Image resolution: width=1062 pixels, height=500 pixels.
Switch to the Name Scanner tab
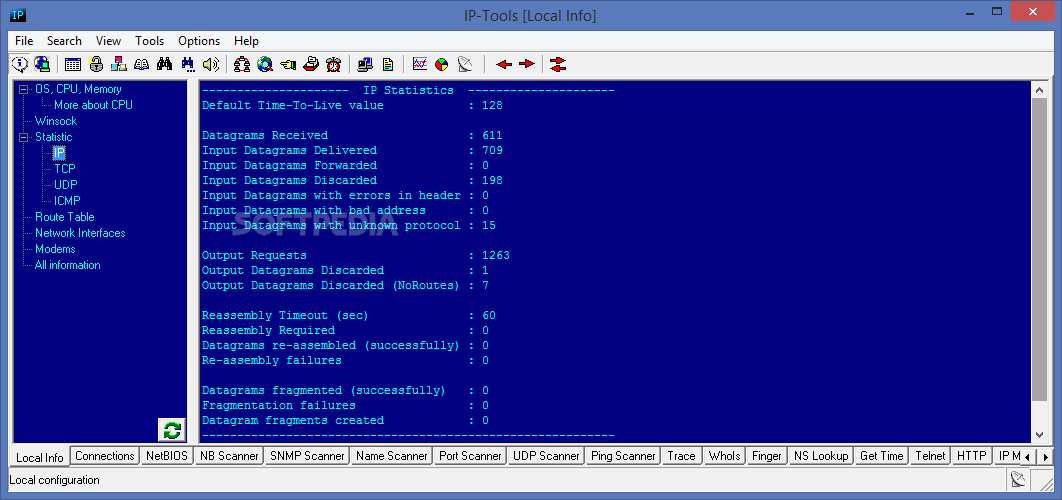point(391,456)
